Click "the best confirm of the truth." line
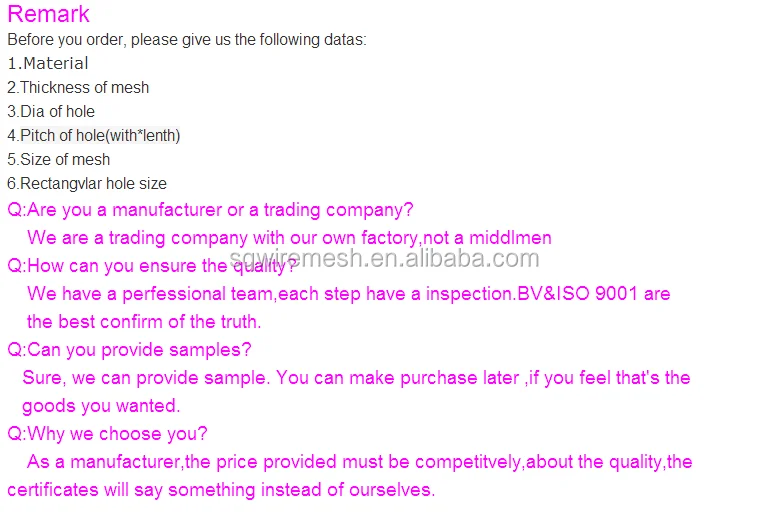 144,322
